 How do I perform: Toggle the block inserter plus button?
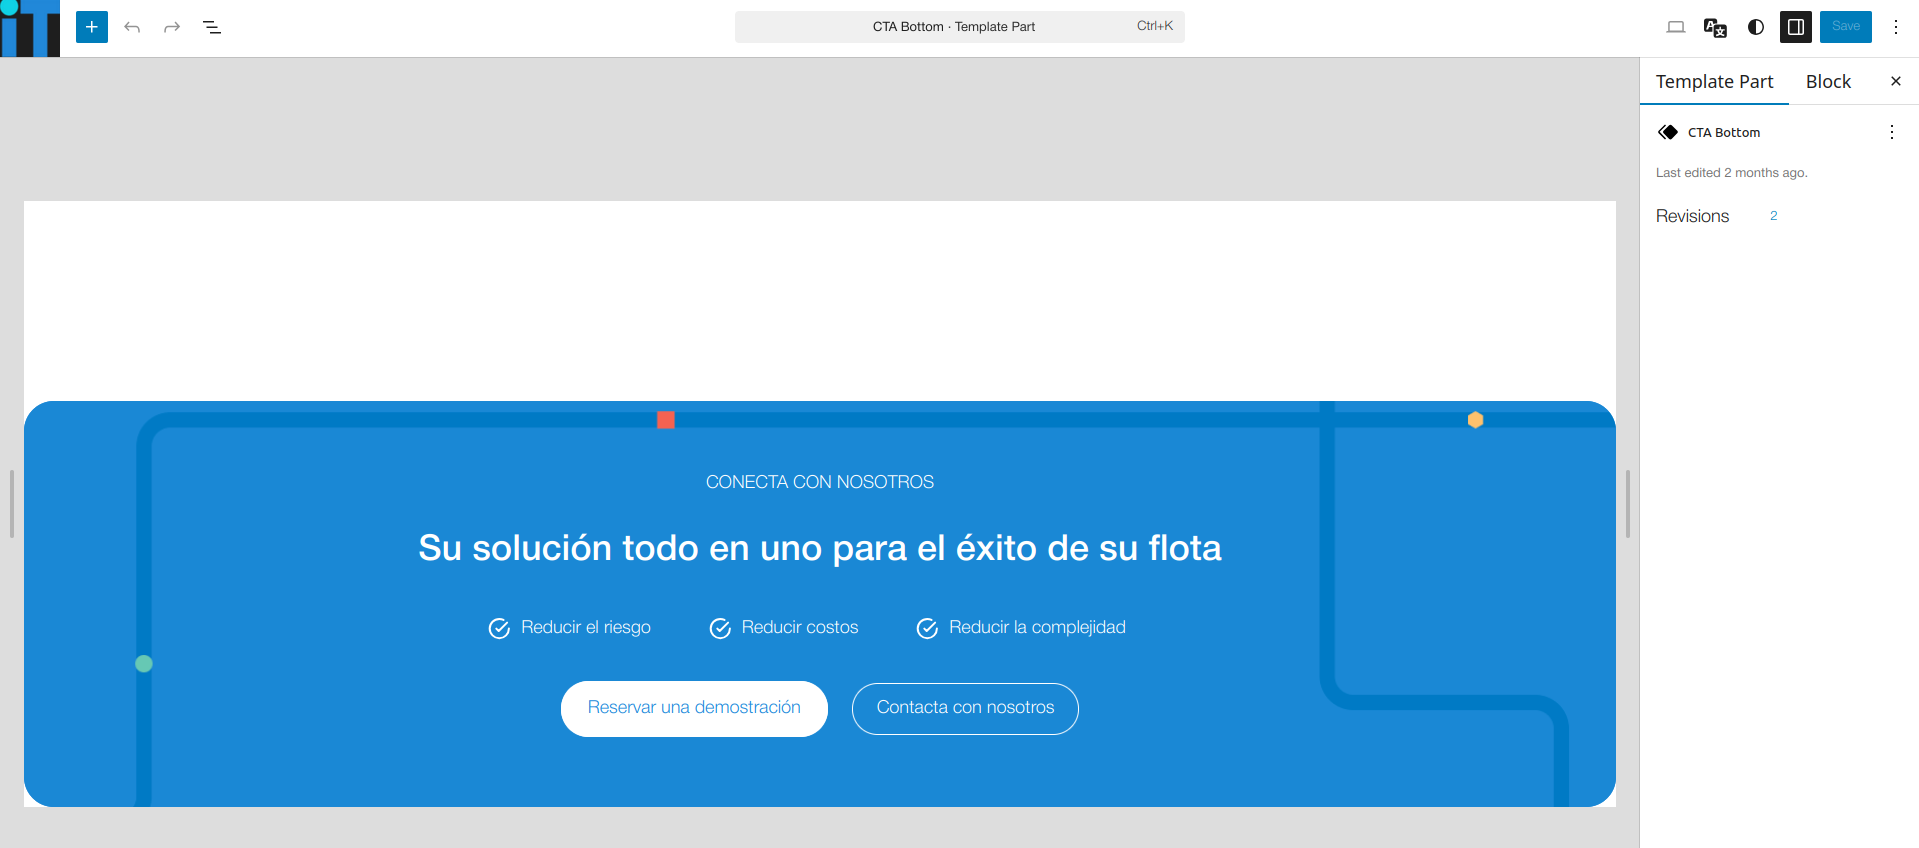pyautogui.click(x=92, y=27)
